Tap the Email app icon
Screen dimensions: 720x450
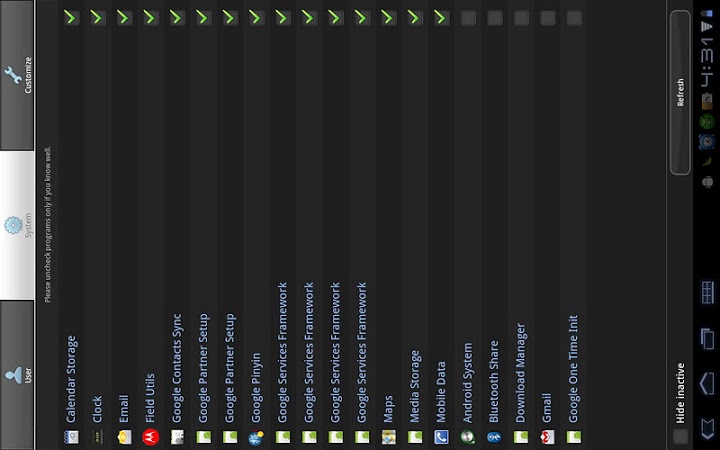pyautogui.click(x=124, y=437)
